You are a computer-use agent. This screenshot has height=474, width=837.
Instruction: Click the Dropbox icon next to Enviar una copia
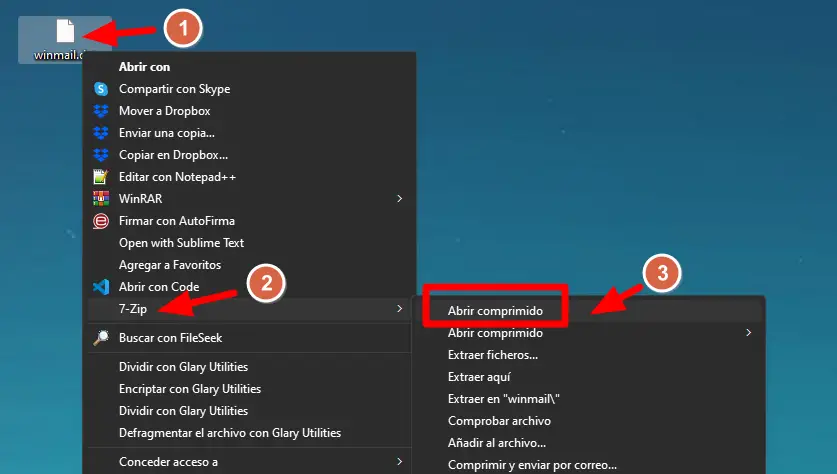coord(101,132)
